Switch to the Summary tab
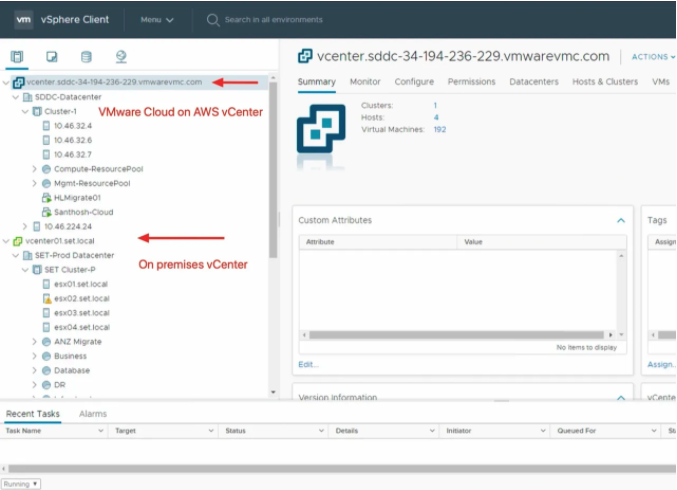The image size is (677, 490). pyautogui.click(x=316, y=82)
